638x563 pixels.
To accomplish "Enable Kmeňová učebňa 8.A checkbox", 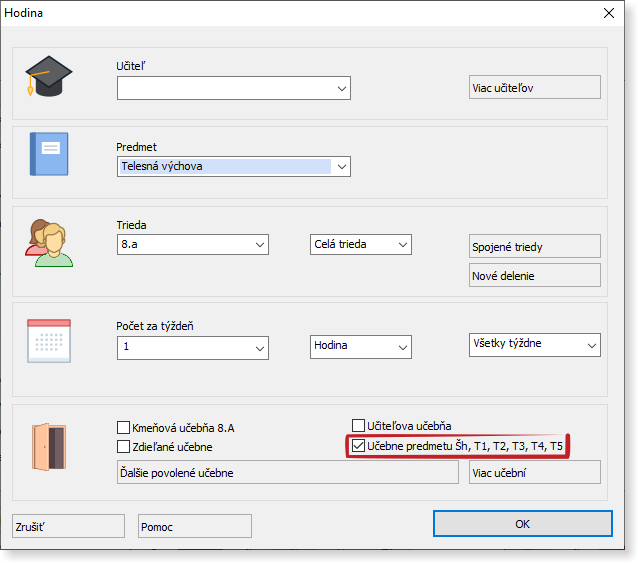I will click(x=123, y=428).
